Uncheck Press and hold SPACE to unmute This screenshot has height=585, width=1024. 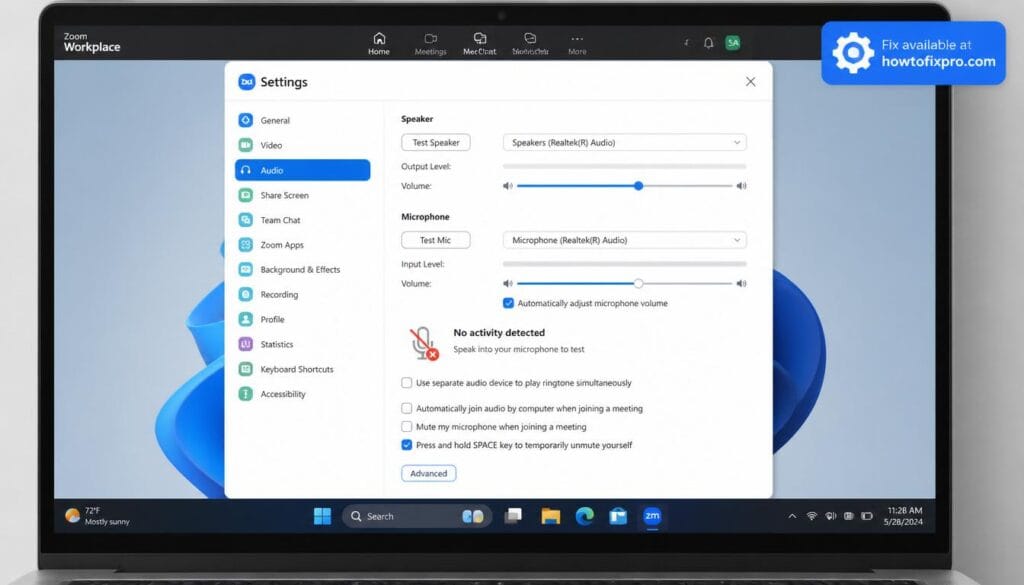click(x=406, y=445)
